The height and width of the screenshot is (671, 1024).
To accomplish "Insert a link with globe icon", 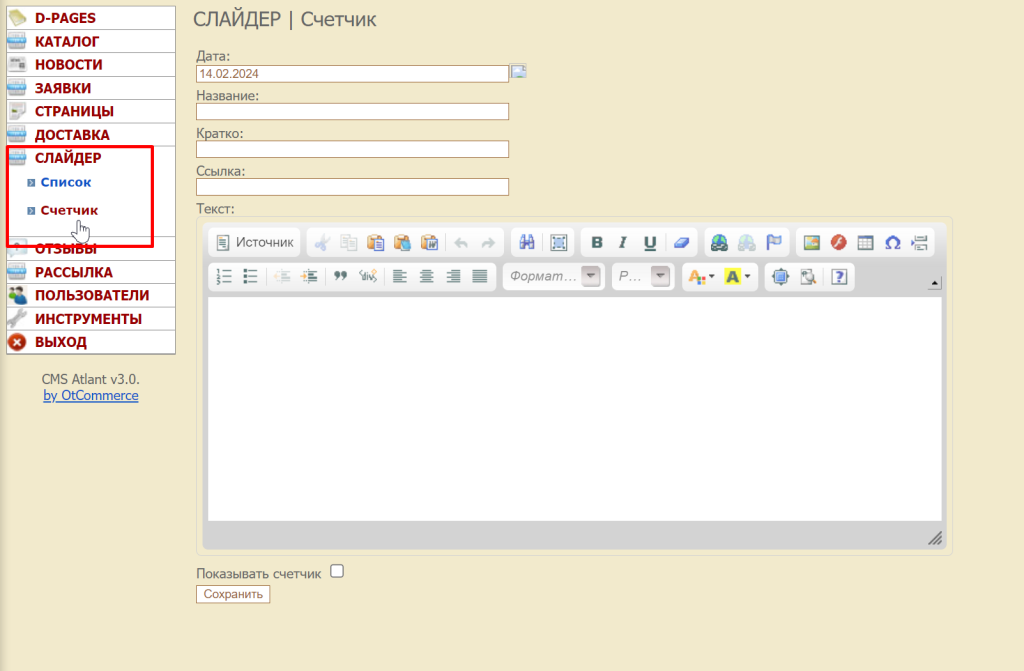I will (x=720, y=243).
